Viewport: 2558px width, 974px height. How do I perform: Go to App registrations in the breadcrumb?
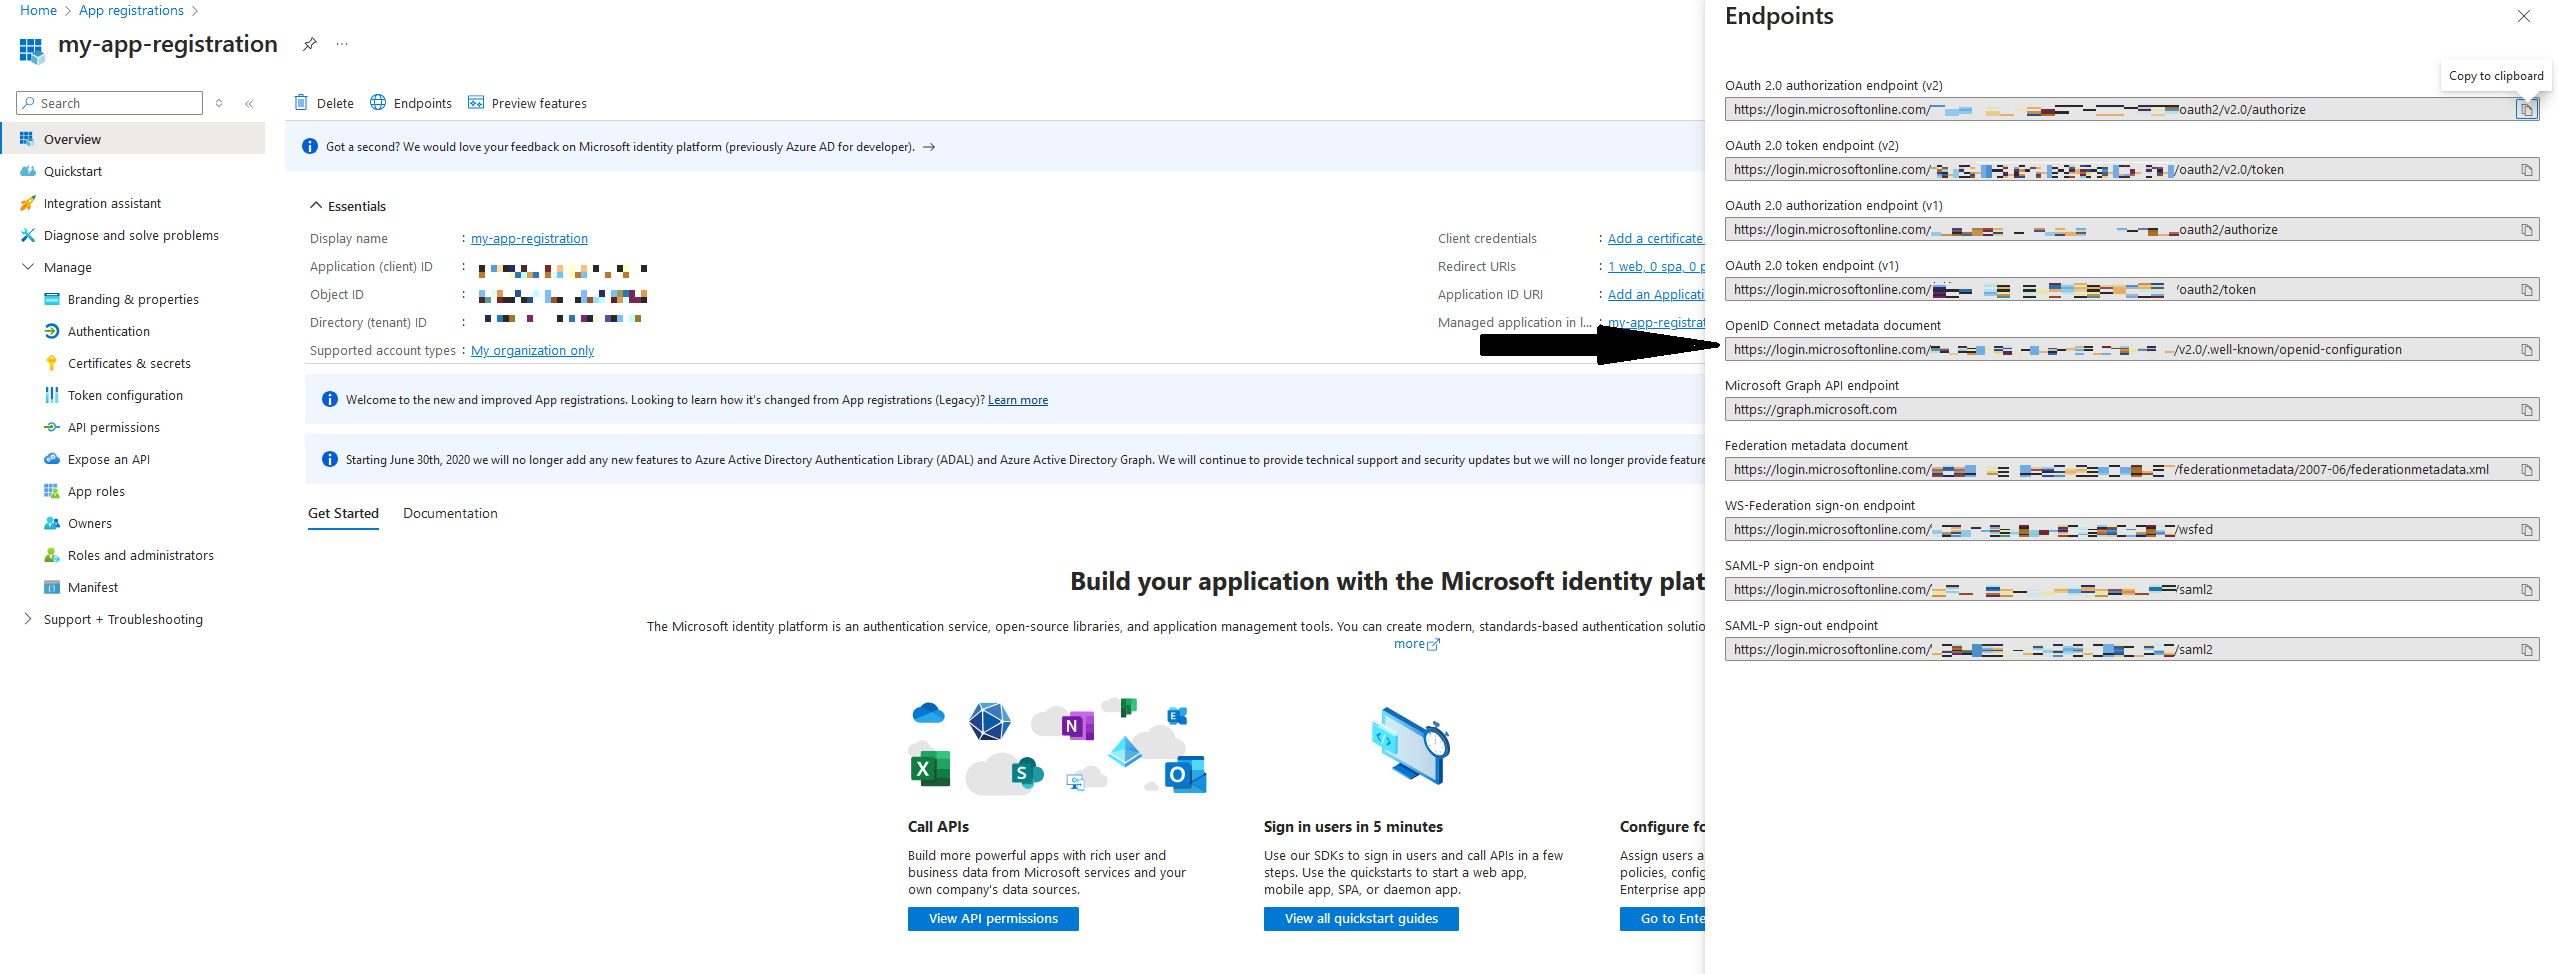(131, 10)
